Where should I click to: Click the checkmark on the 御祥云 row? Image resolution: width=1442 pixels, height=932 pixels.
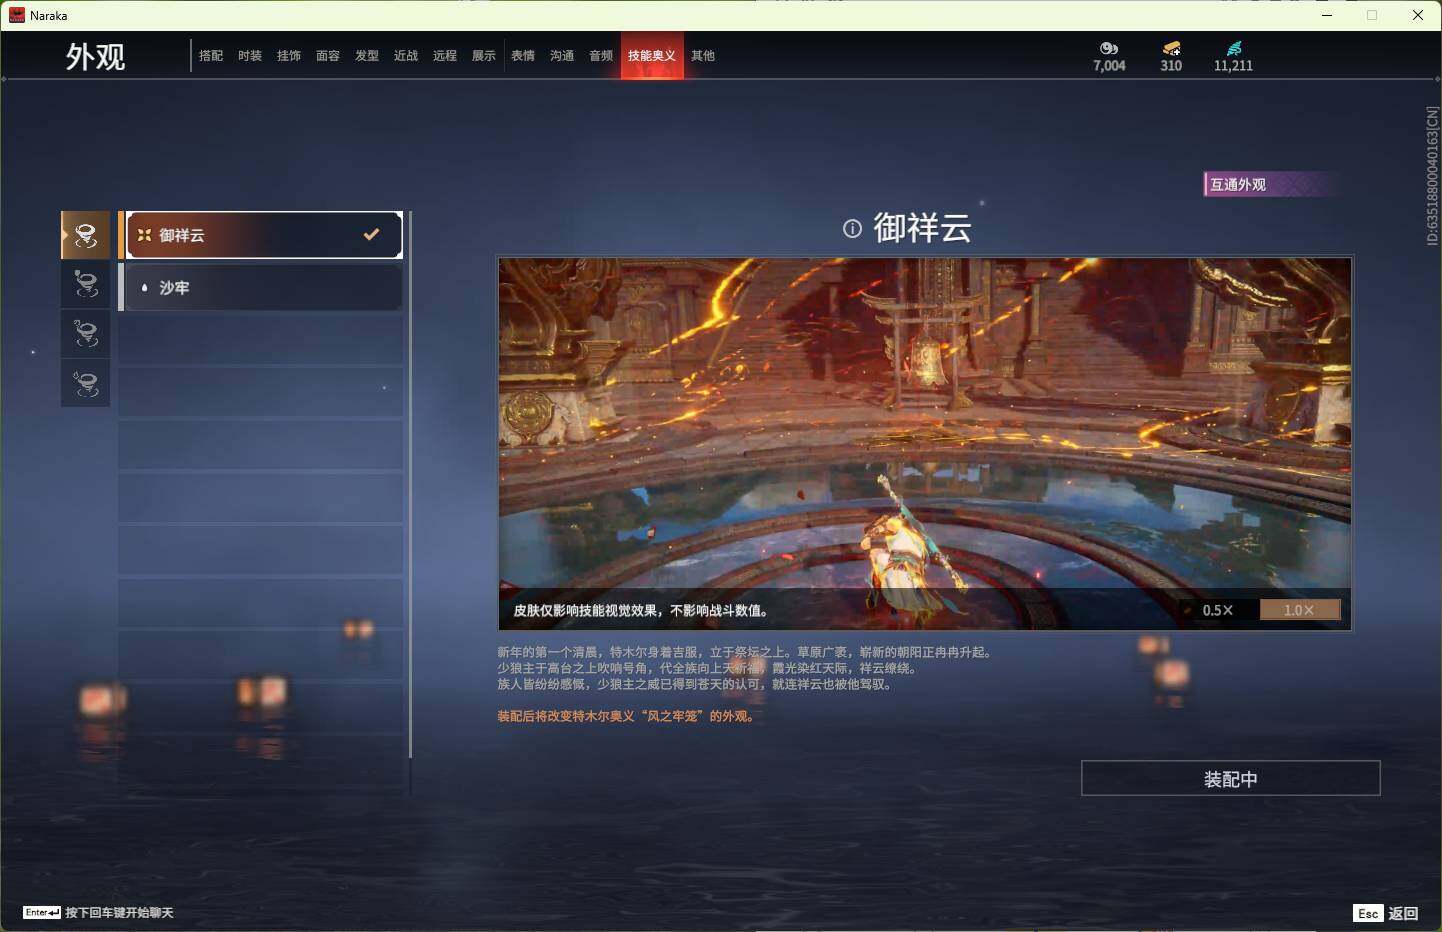click(371, 235)
